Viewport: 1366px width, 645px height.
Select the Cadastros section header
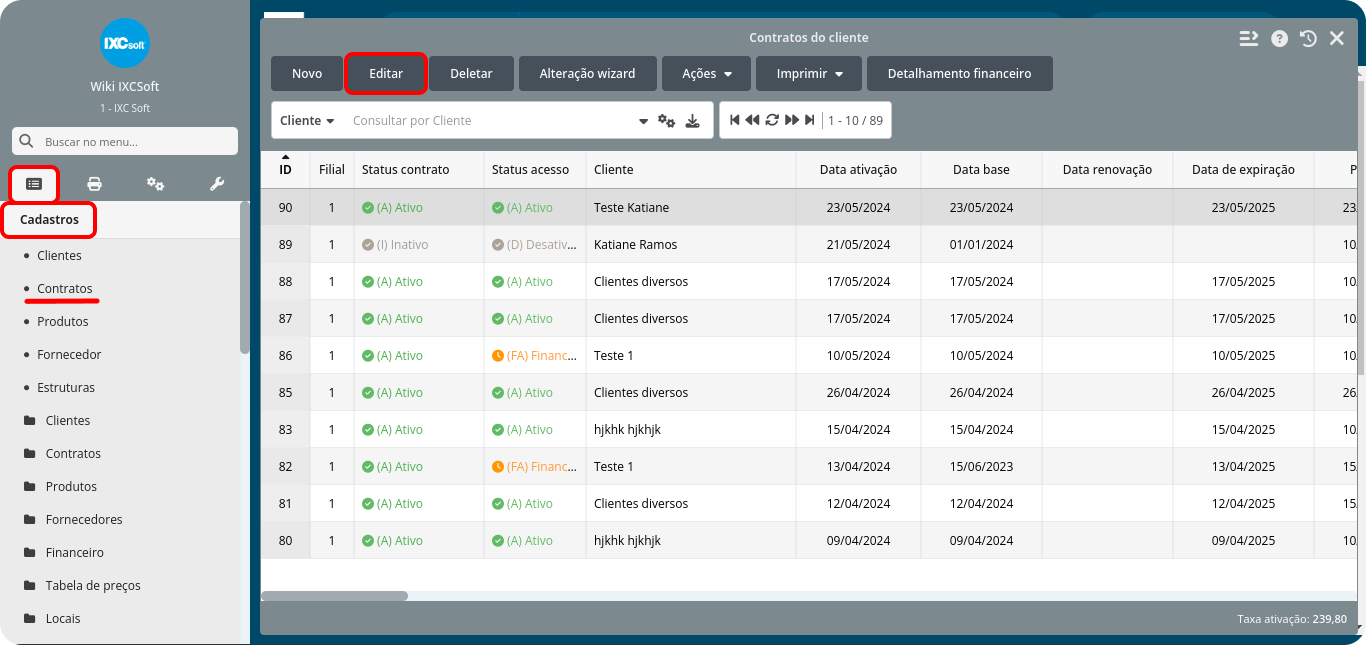coord(49,220)
